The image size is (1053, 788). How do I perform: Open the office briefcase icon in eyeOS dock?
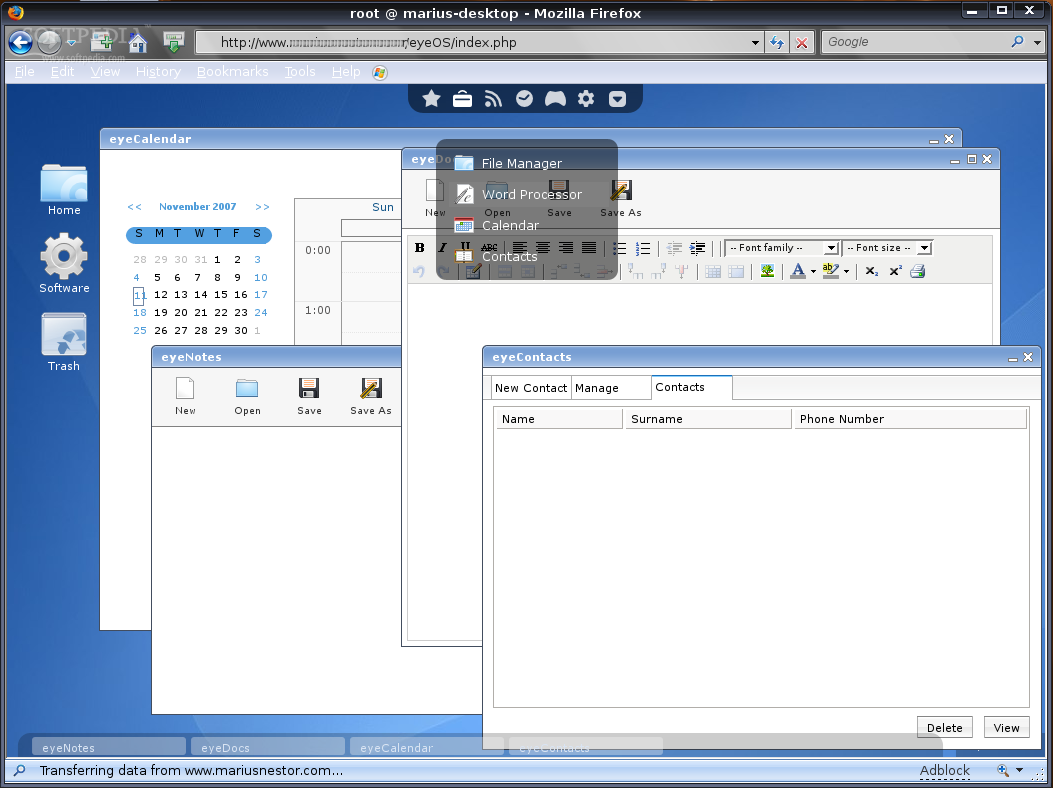tap(462, 99)
